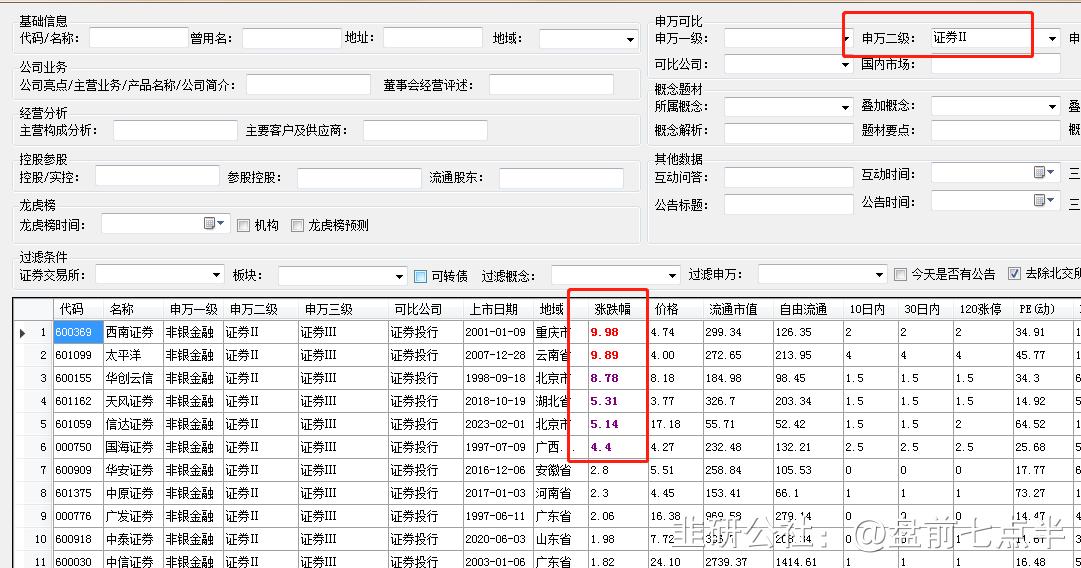Click the 地址 input field

(x=432, y=38)
